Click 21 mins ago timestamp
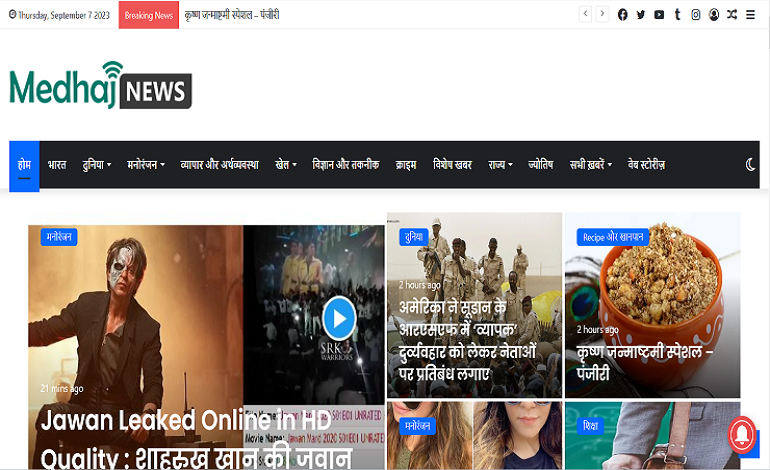Image resolution: width=770 pixels, height=470 pixels. [62, 388]
